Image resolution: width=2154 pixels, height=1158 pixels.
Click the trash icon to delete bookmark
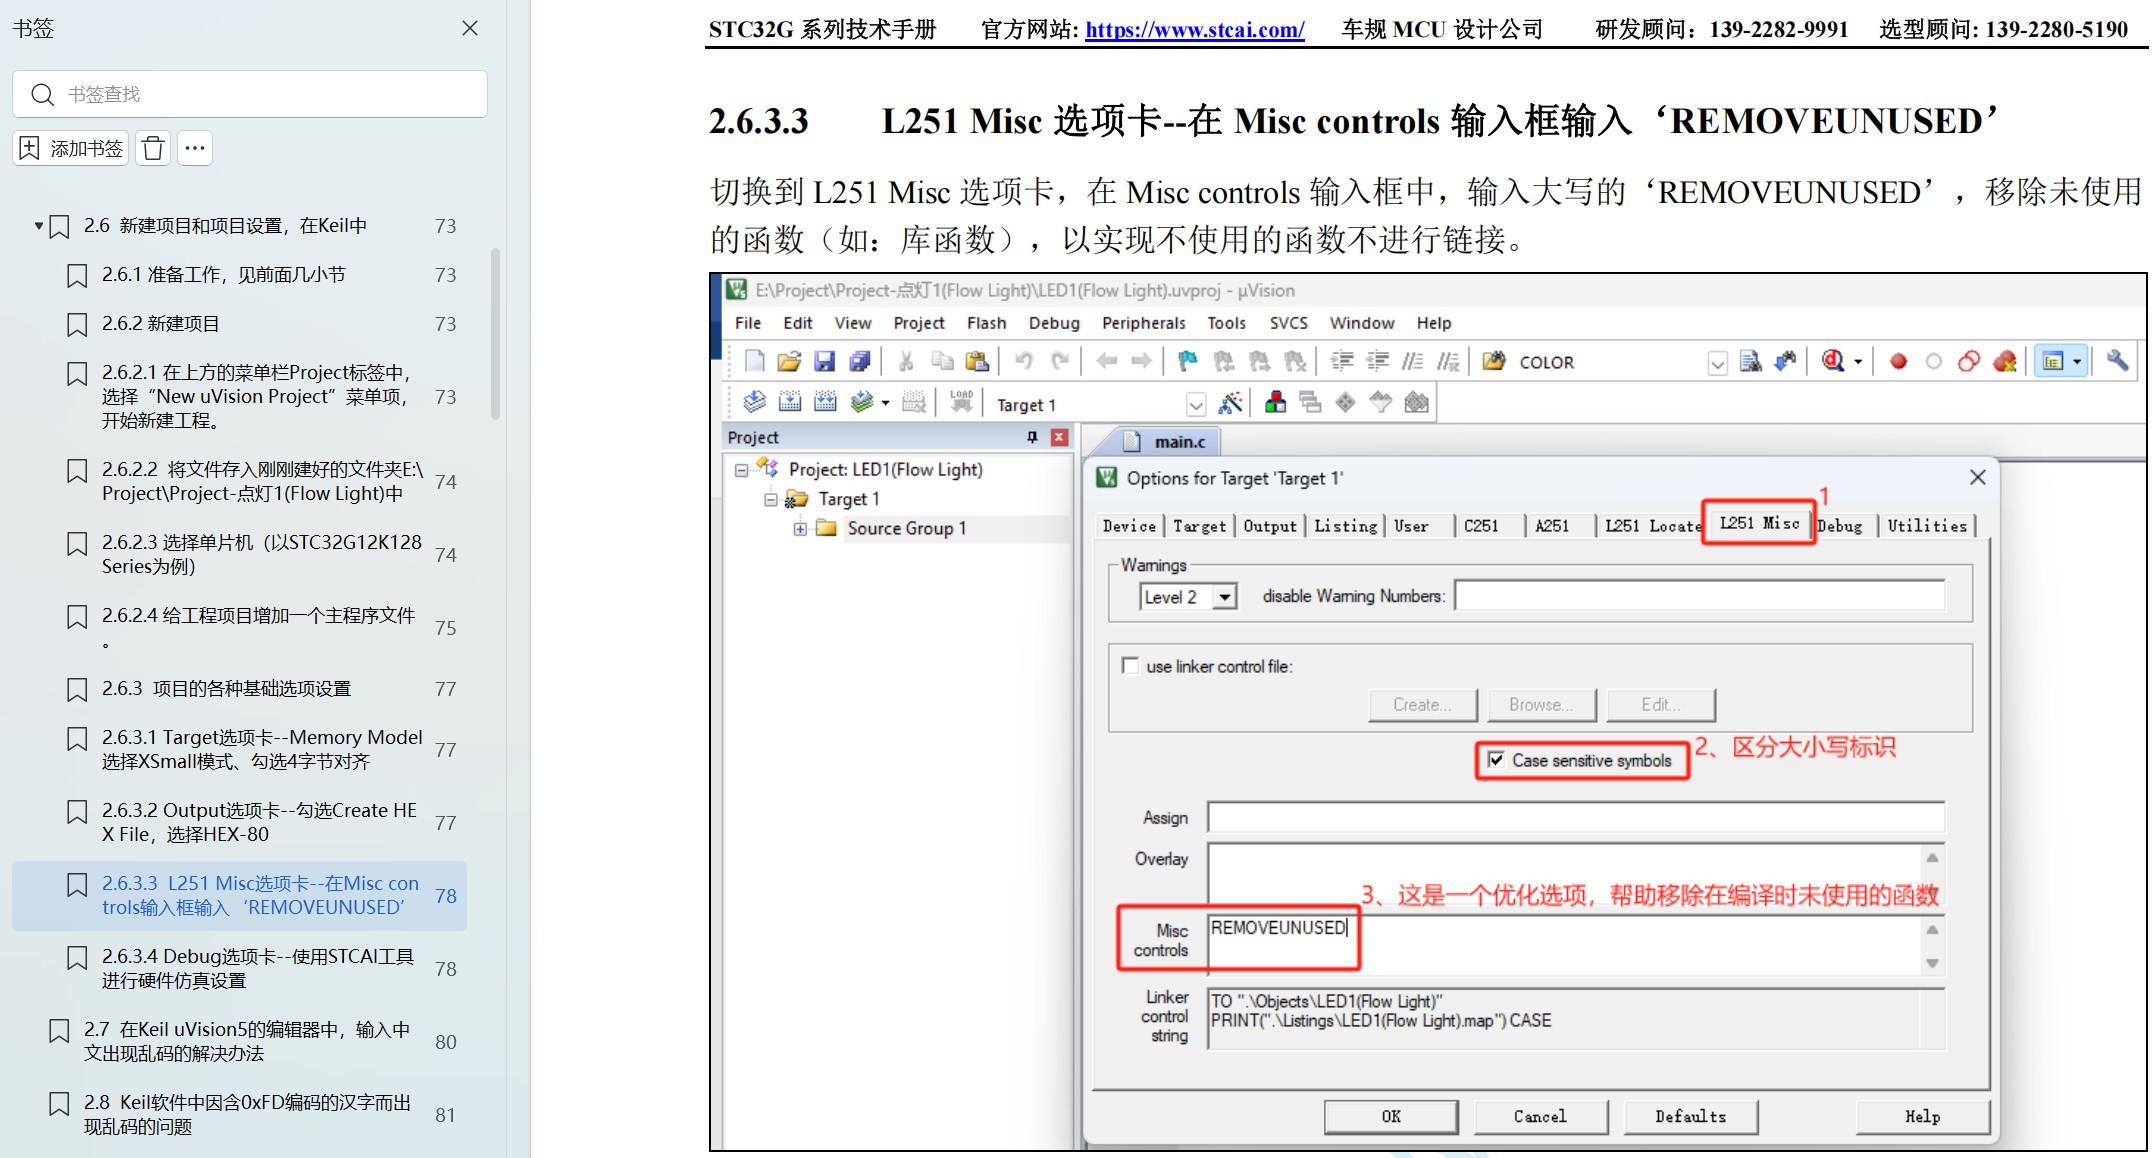click(153, 149)
